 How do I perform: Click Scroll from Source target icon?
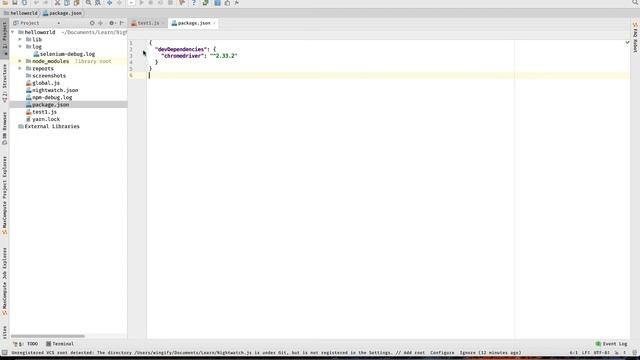[x=92, y=23]
